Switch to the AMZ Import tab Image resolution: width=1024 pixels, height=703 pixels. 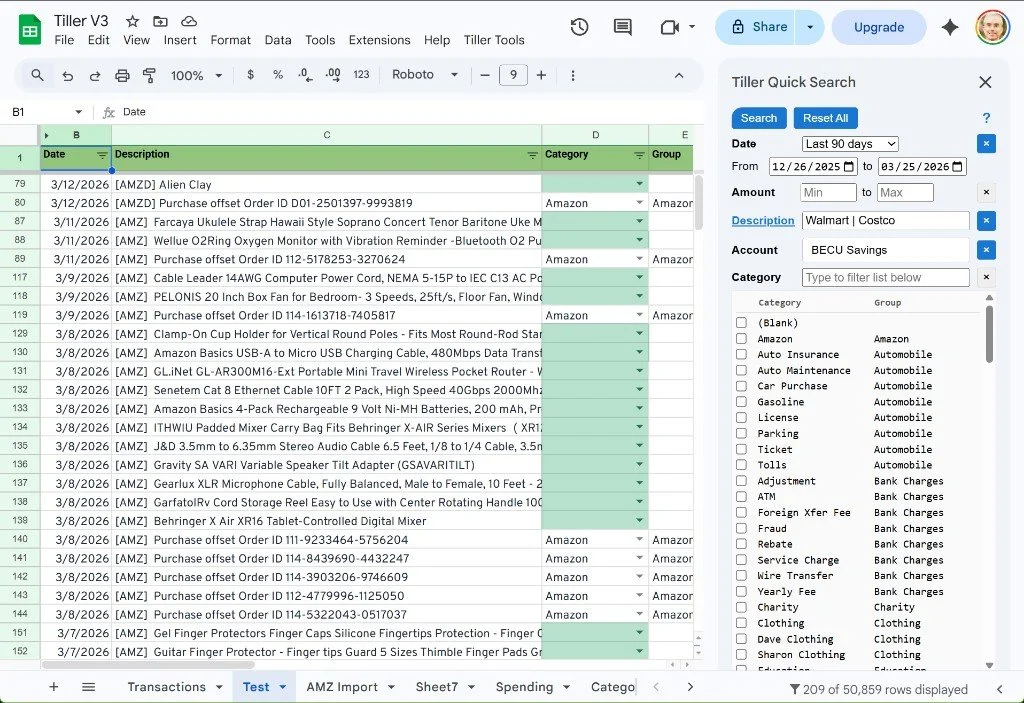(342, 687)
